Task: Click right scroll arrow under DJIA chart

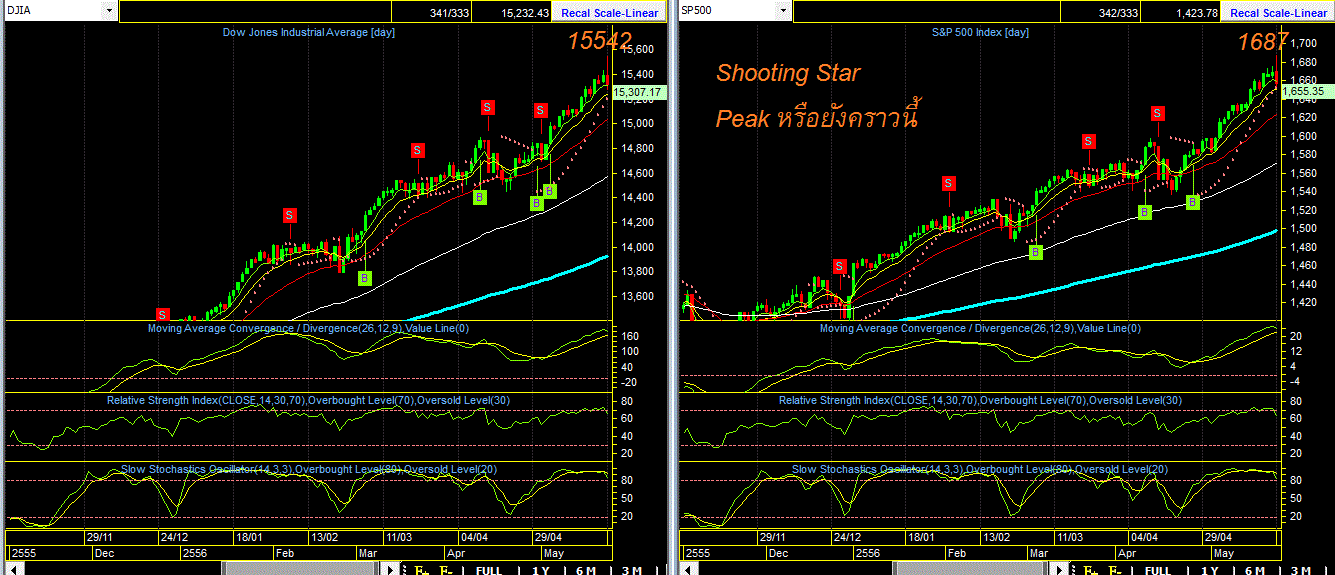Action: pos(391,569)
